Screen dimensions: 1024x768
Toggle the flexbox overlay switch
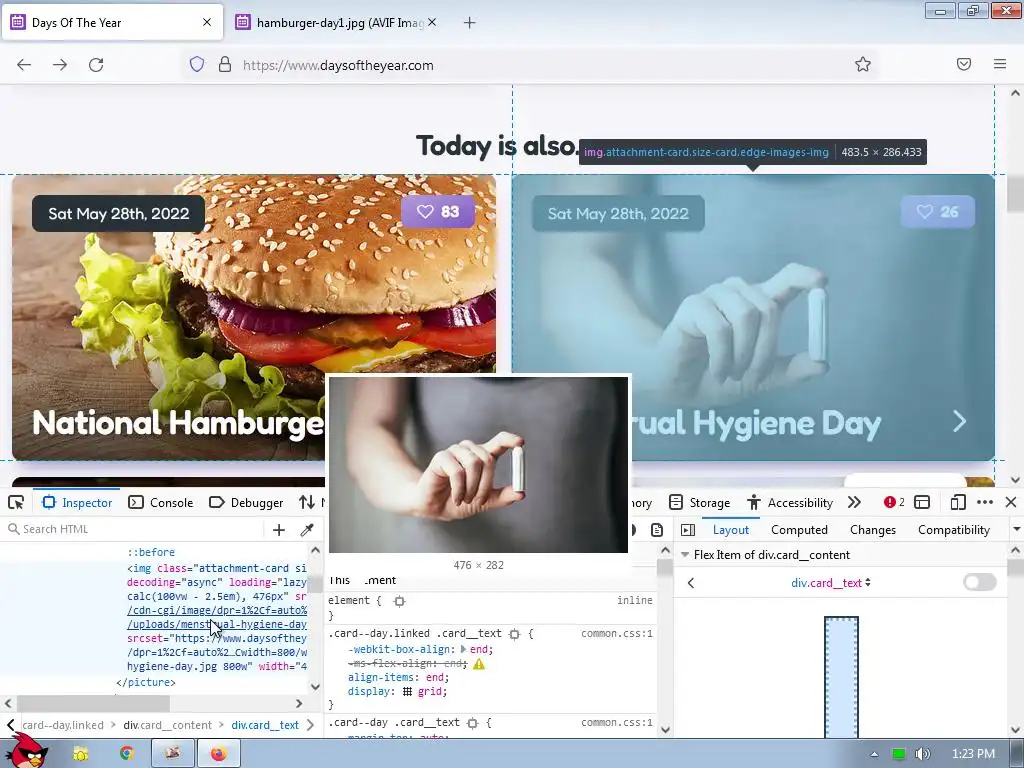980,582
